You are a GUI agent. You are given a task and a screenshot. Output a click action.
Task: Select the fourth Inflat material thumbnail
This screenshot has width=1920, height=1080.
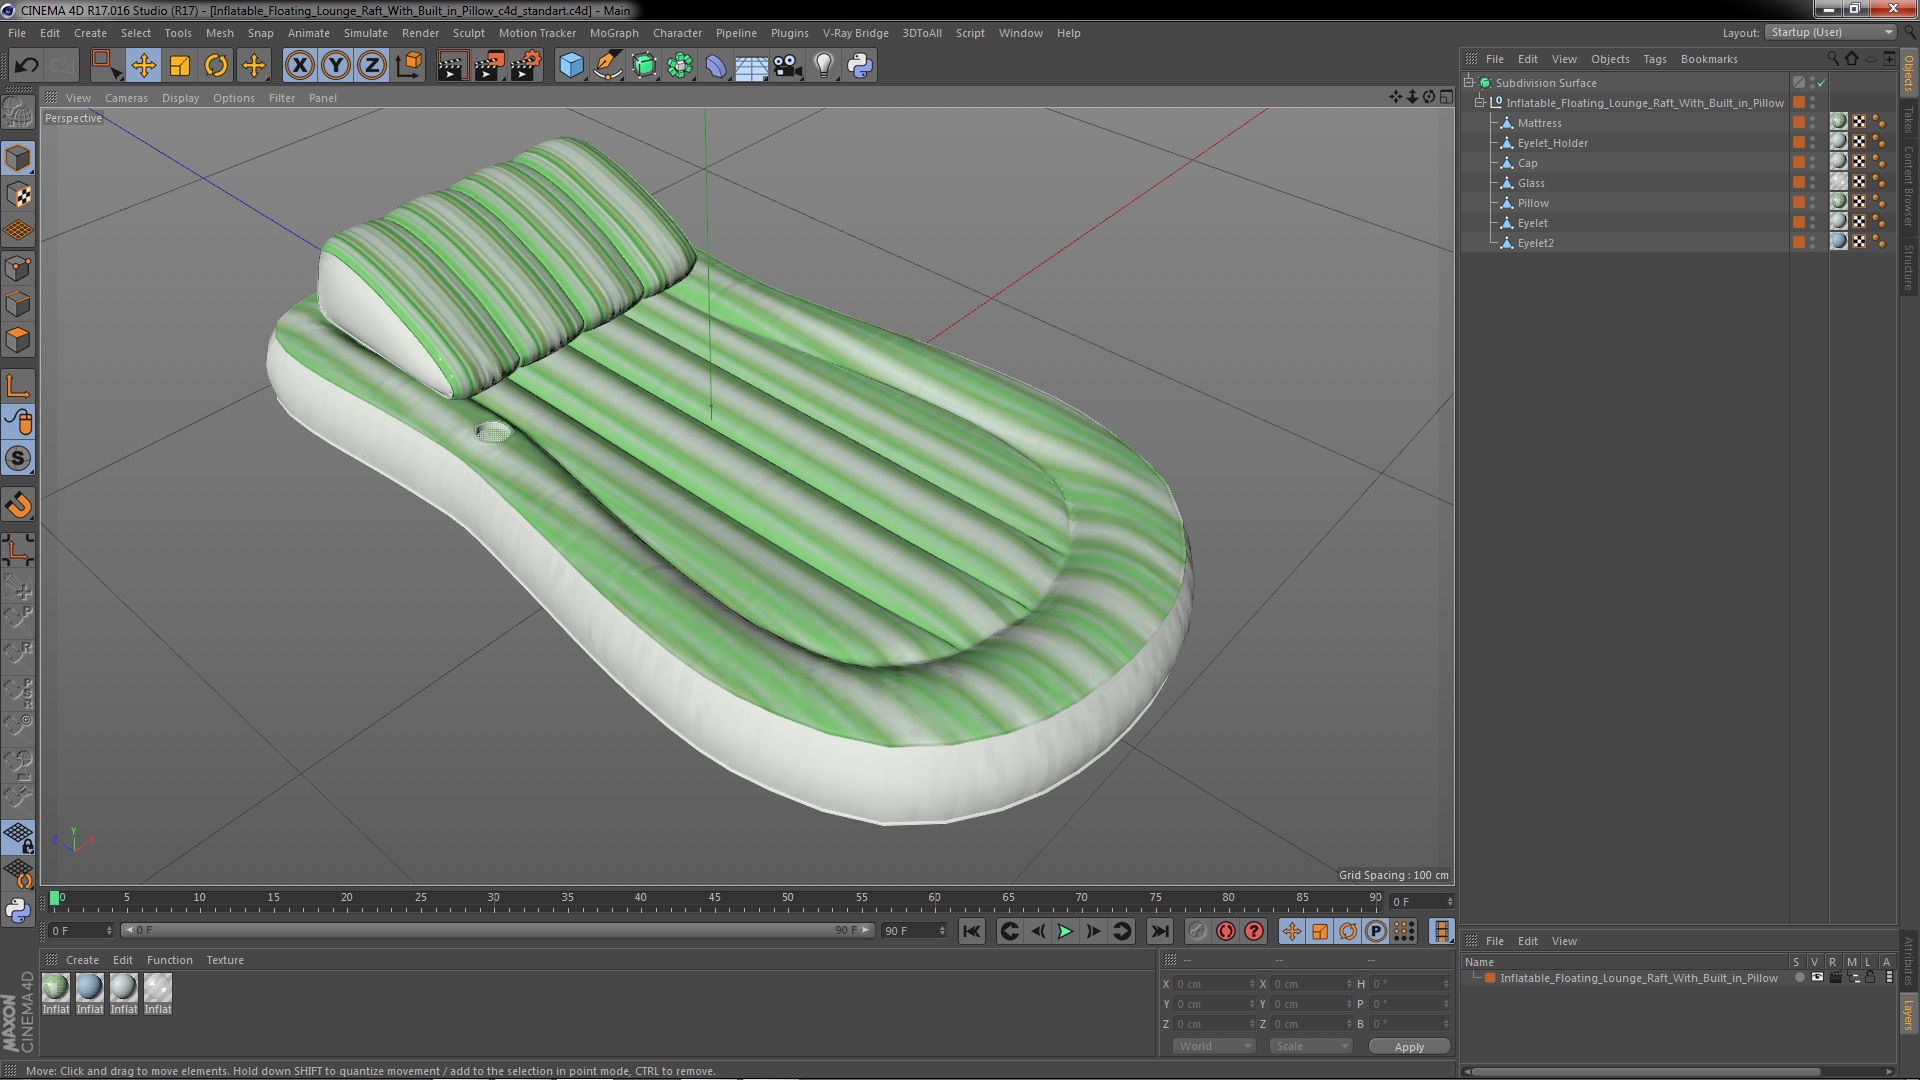tap(158, 988)
